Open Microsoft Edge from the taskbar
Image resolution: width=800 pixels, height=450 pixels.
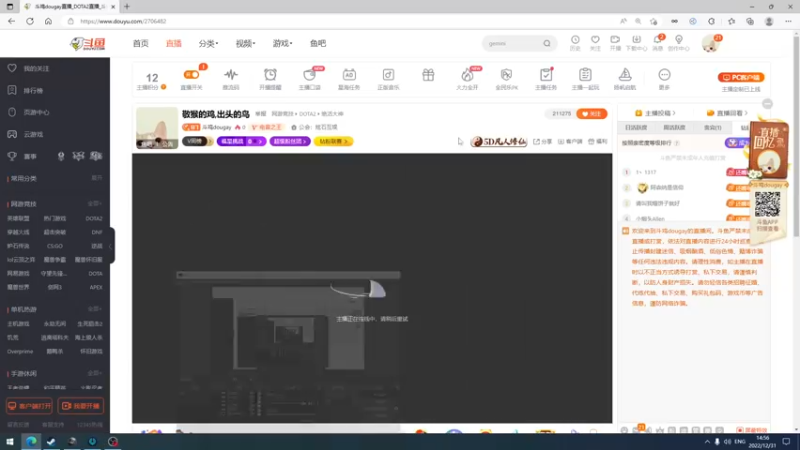(31, 441)
